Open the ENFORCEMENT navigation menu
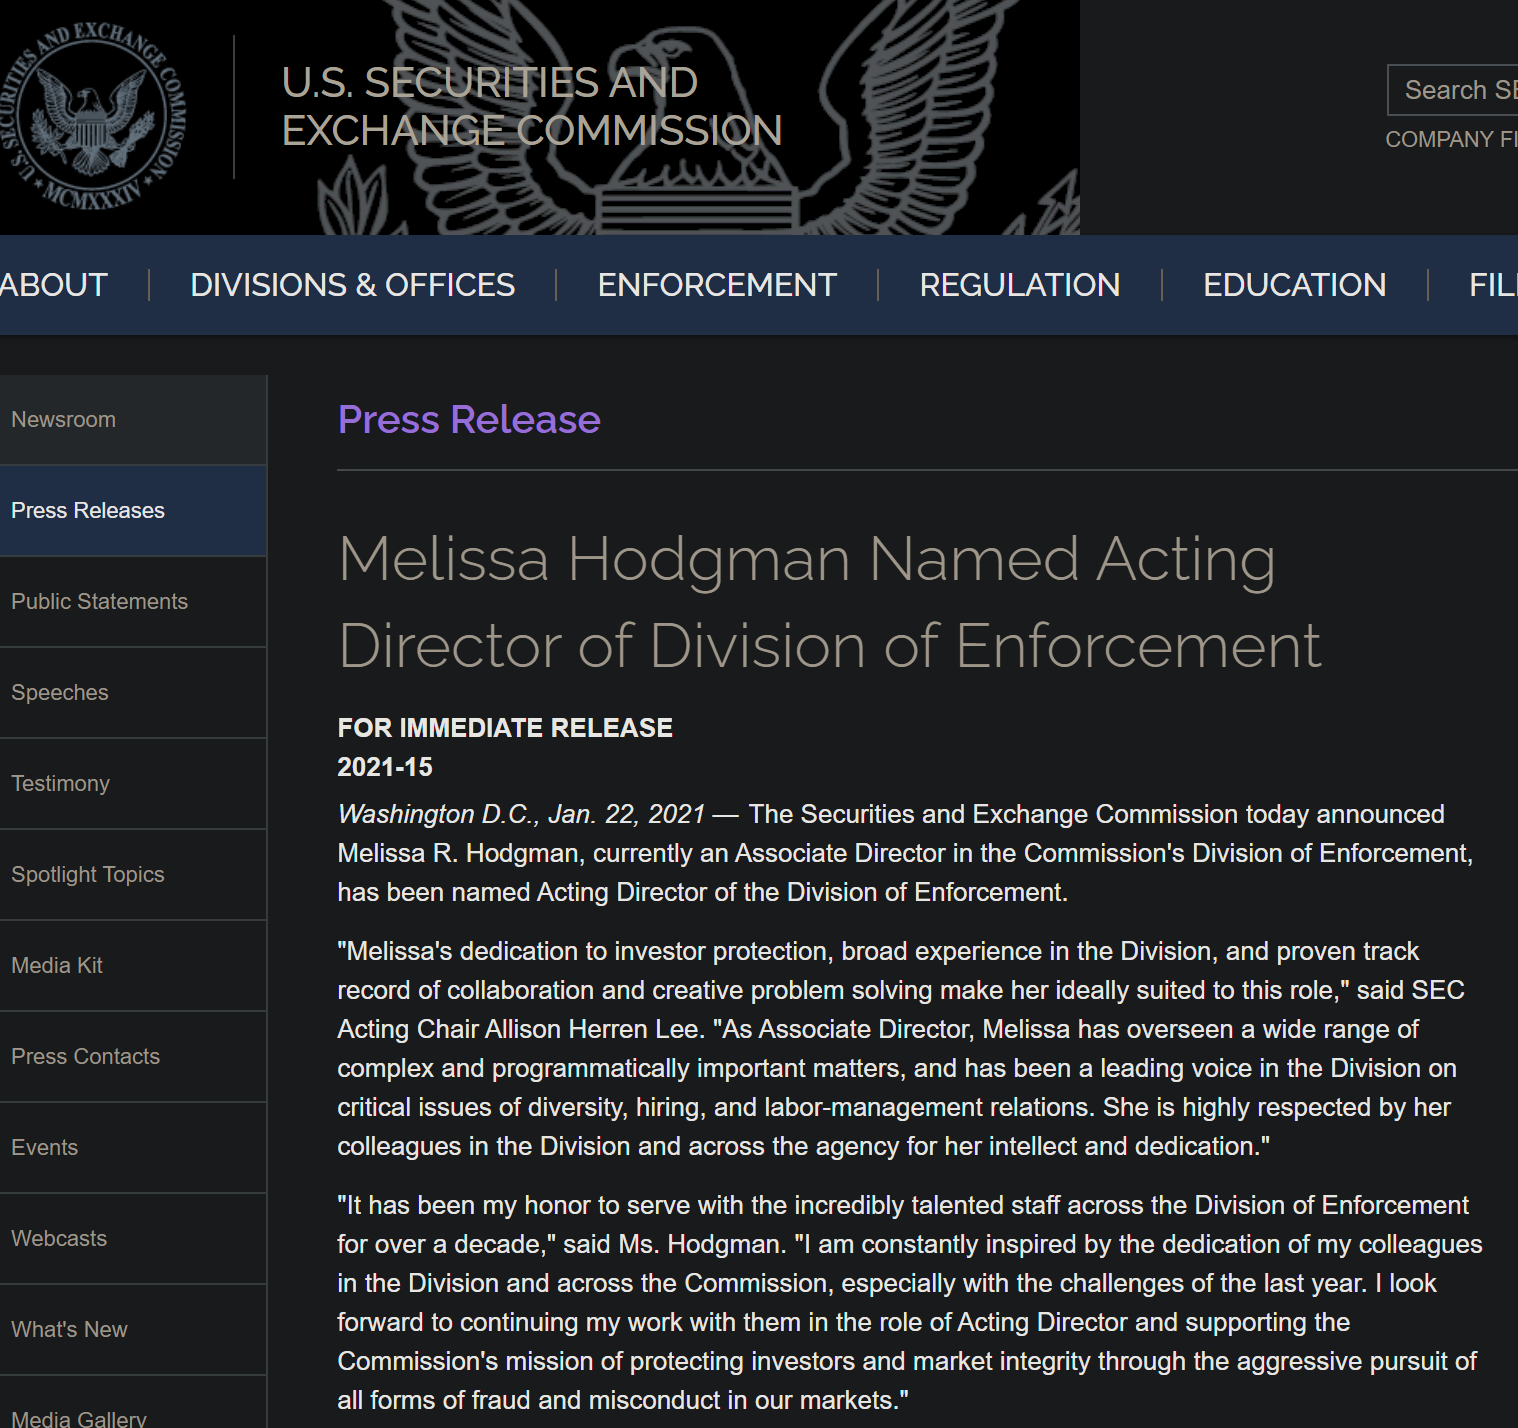Image resolution: width=1518 pixels, height=1428 pixels. 717,285
